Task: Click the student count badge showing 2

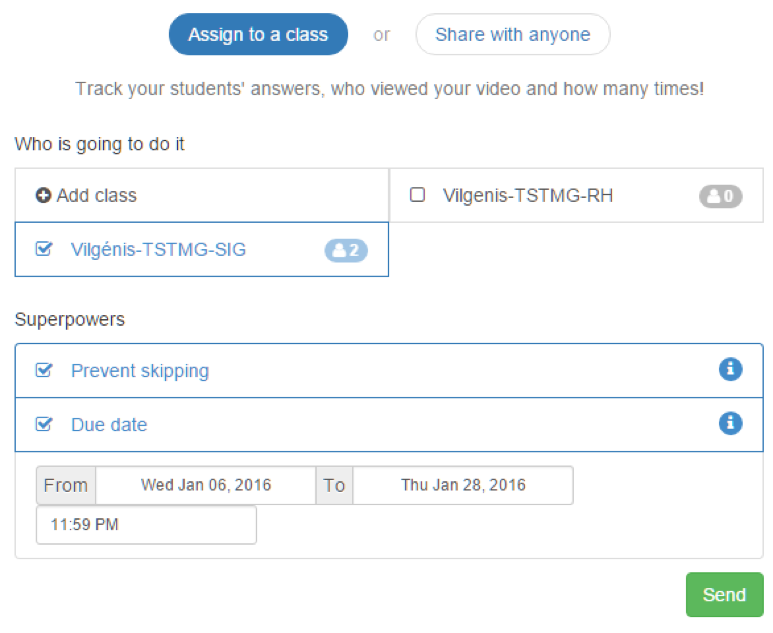Action: (346, 250)
